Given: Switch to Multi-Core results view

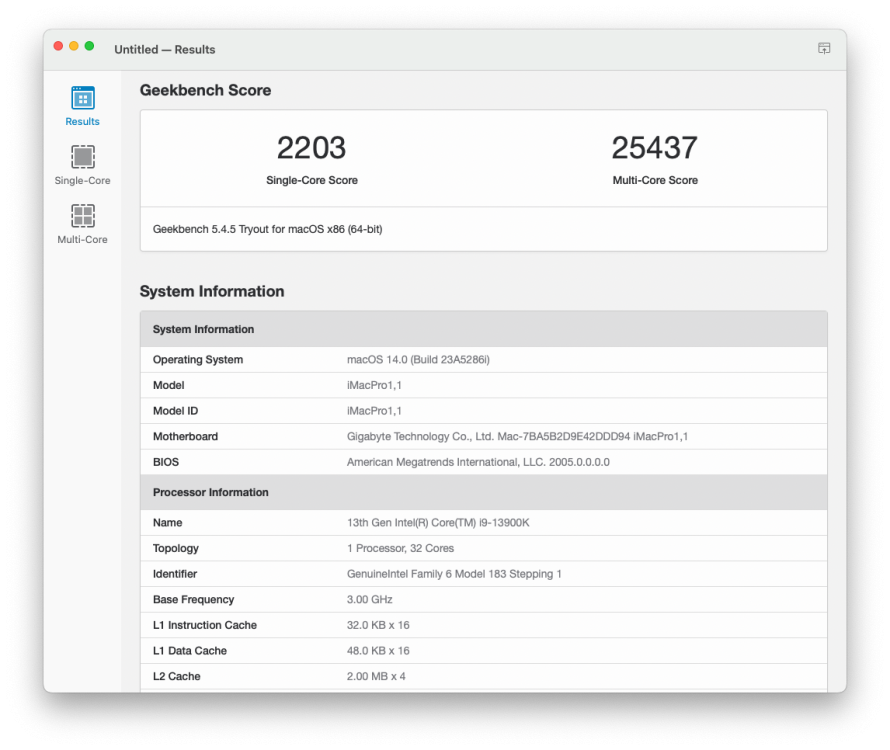Looking at the screenshot, I should pos(82,224).
